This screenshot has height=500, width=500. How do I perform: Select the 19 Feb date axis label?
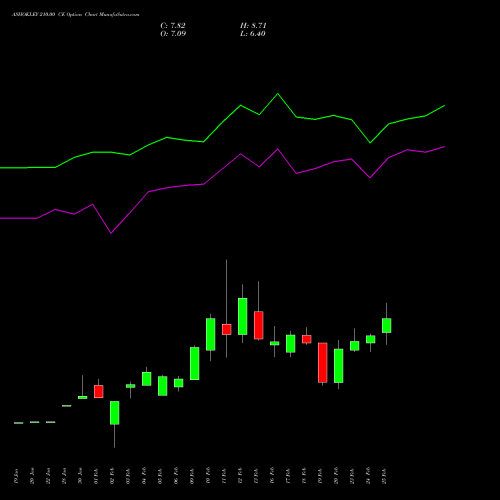320,476
